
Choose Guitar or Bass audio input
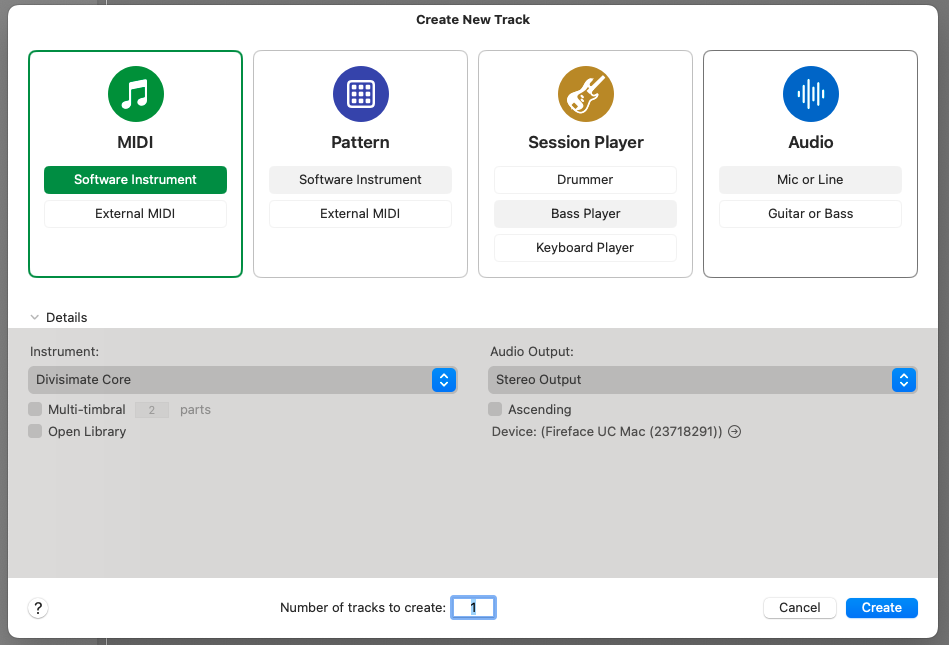810,214
